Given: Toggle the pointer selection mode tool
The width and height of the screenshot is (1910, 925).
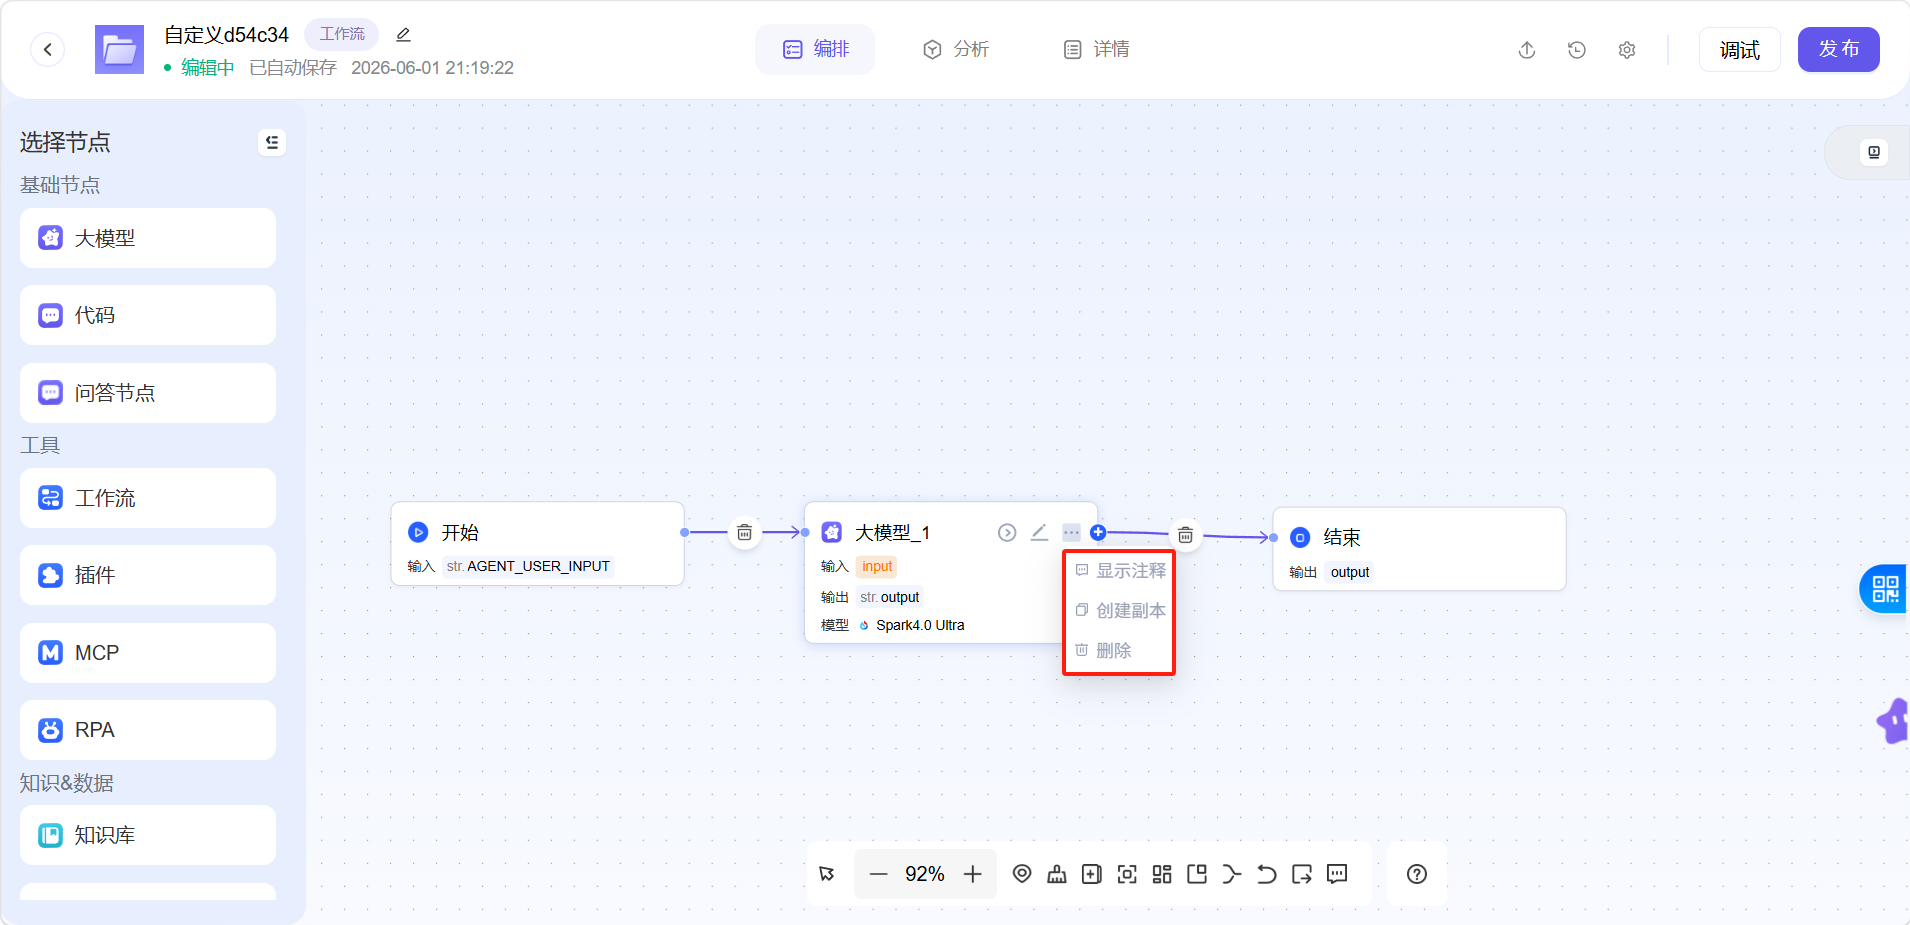Looking at the screenshot, I should pyautogui.click(x=827, y=874).
